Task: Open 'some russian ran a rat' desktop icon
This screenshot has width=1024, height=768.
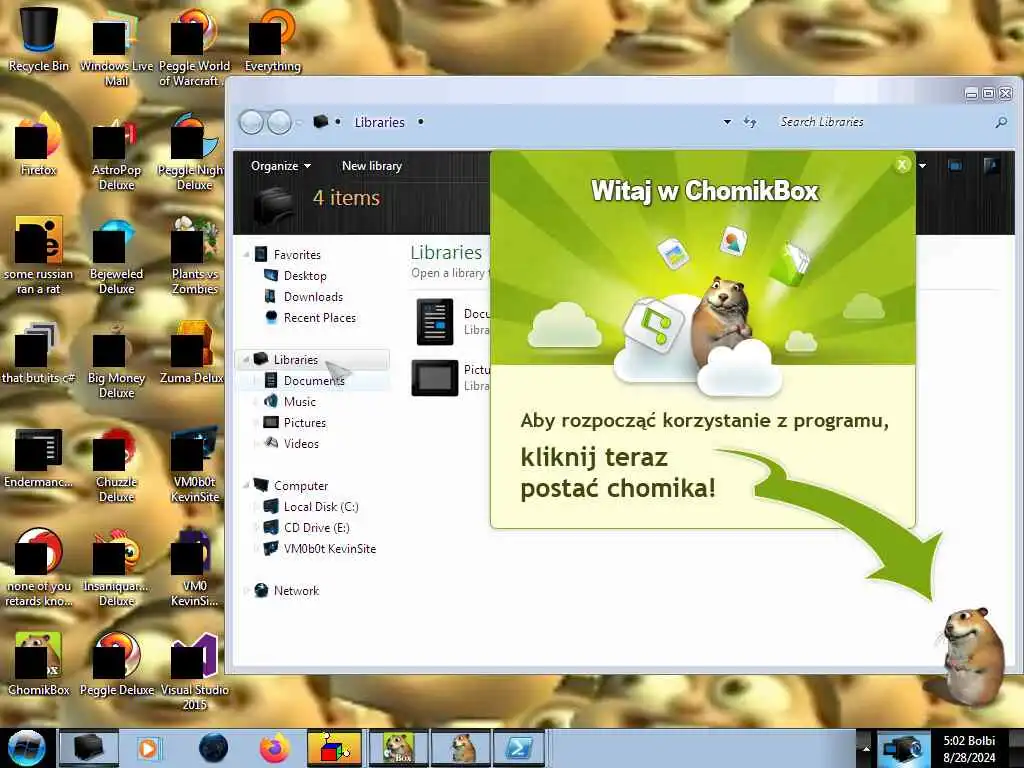Action: click(39, 255)
